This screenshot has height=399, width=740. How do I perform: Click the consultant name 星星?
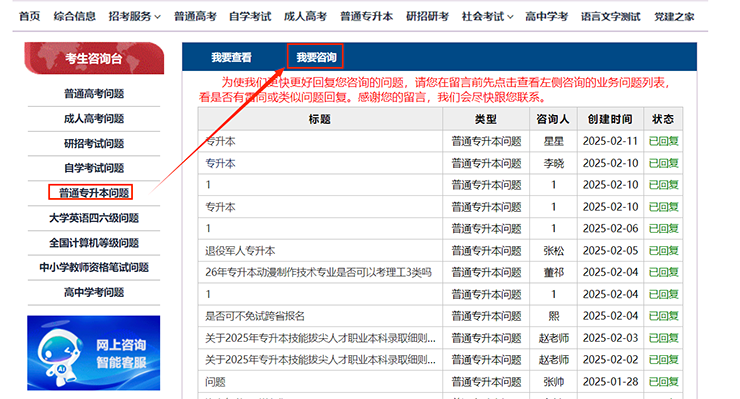(554, 141)
